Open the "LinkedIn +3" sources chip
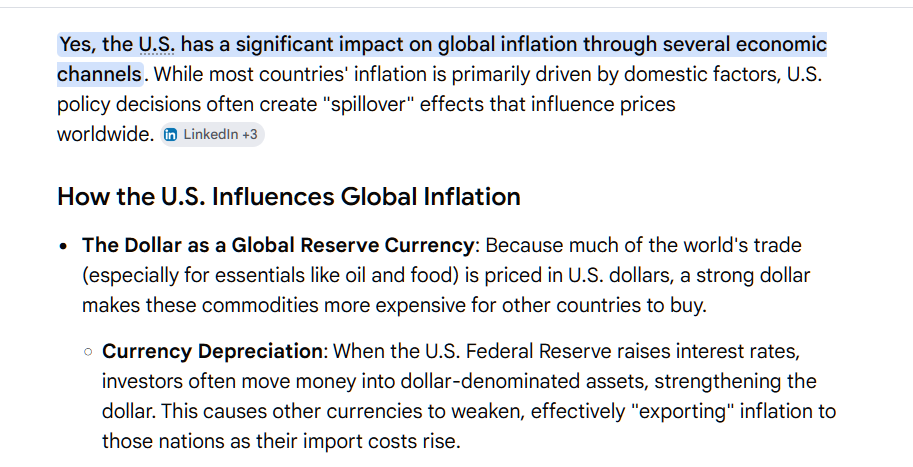This screenshot has height=467, width=913. click(213, 135)
